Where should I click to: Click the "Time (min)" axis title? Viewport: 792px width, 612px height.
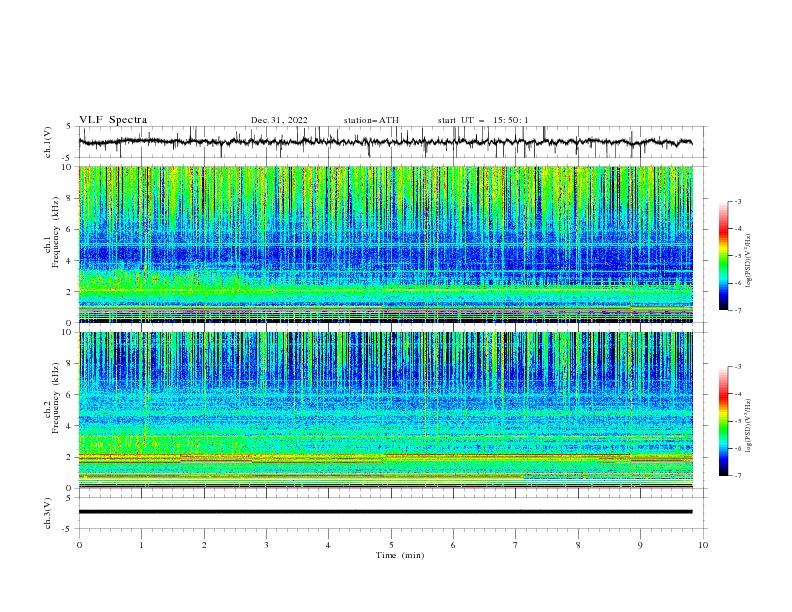coord(400,555)
